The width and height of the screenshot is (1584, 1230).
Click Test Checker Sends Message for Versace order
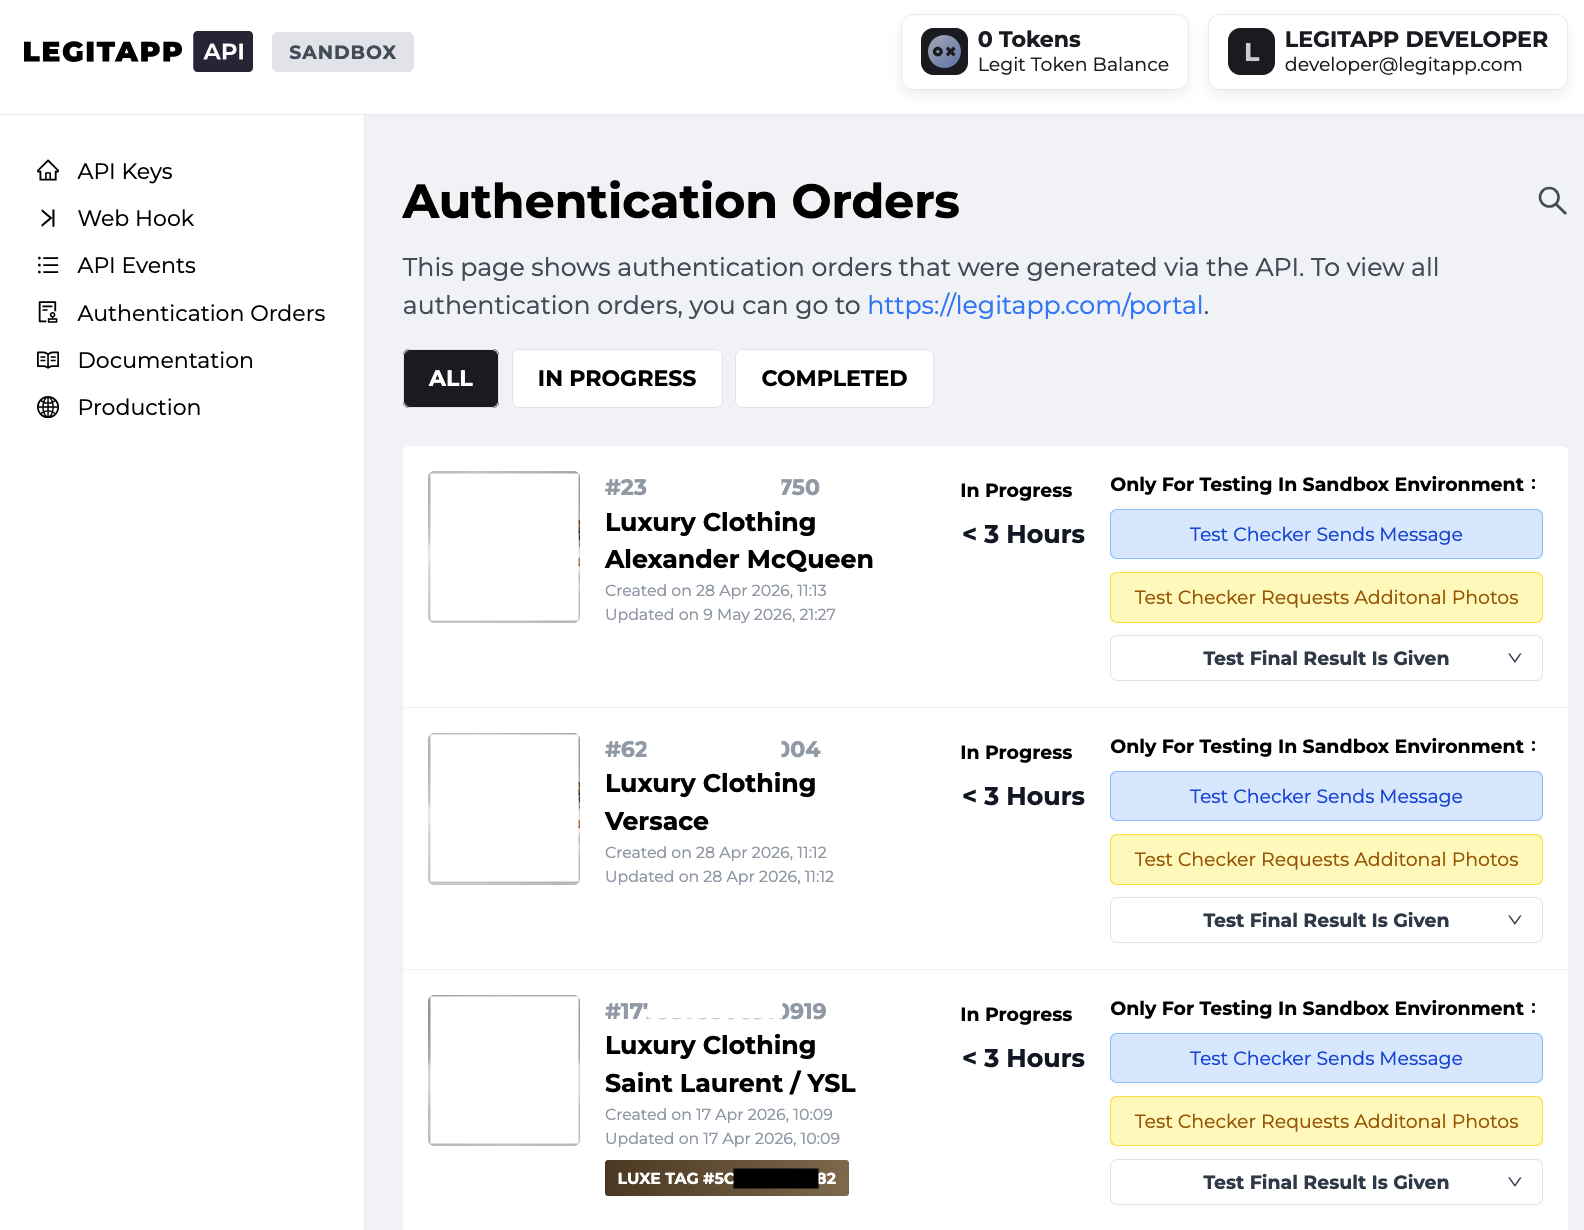1326,796
